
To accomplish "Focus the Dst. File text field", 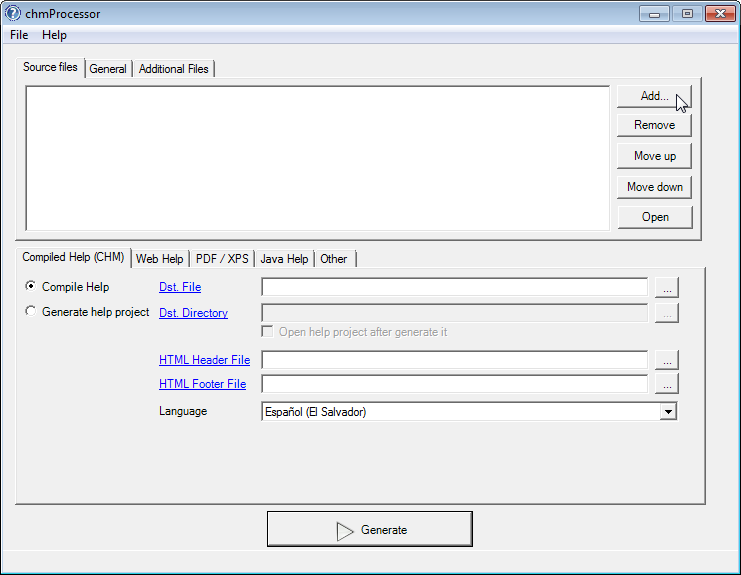I will coord(455,287).
